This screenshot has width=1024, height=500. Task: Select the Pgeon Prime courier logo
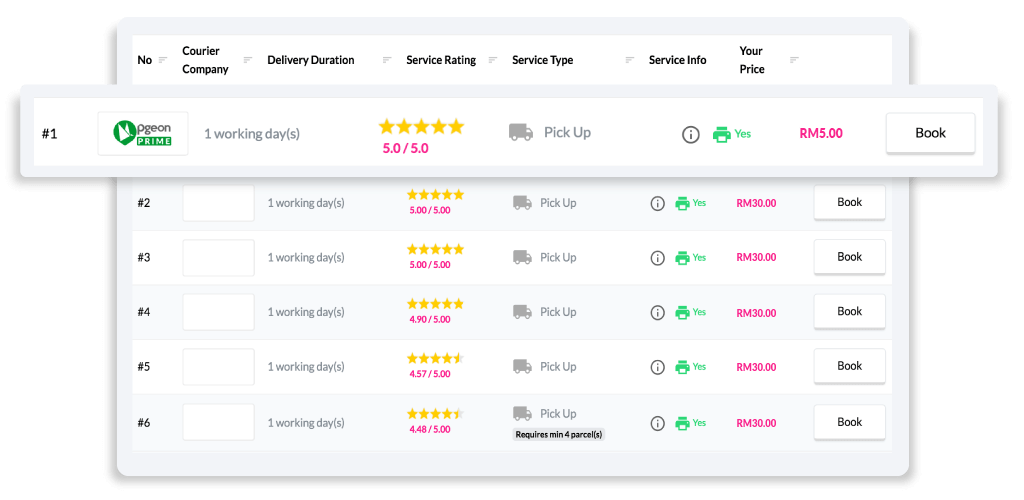(143, 133)
